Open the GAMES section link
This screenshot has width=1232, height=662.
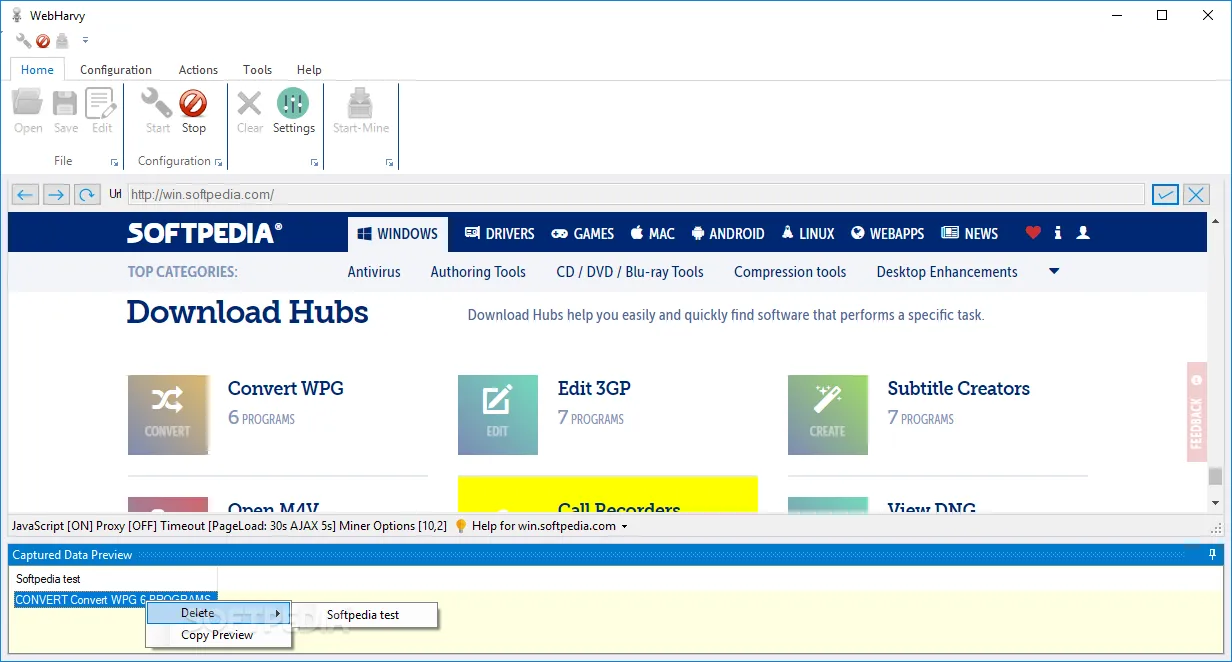coord(583,233)
